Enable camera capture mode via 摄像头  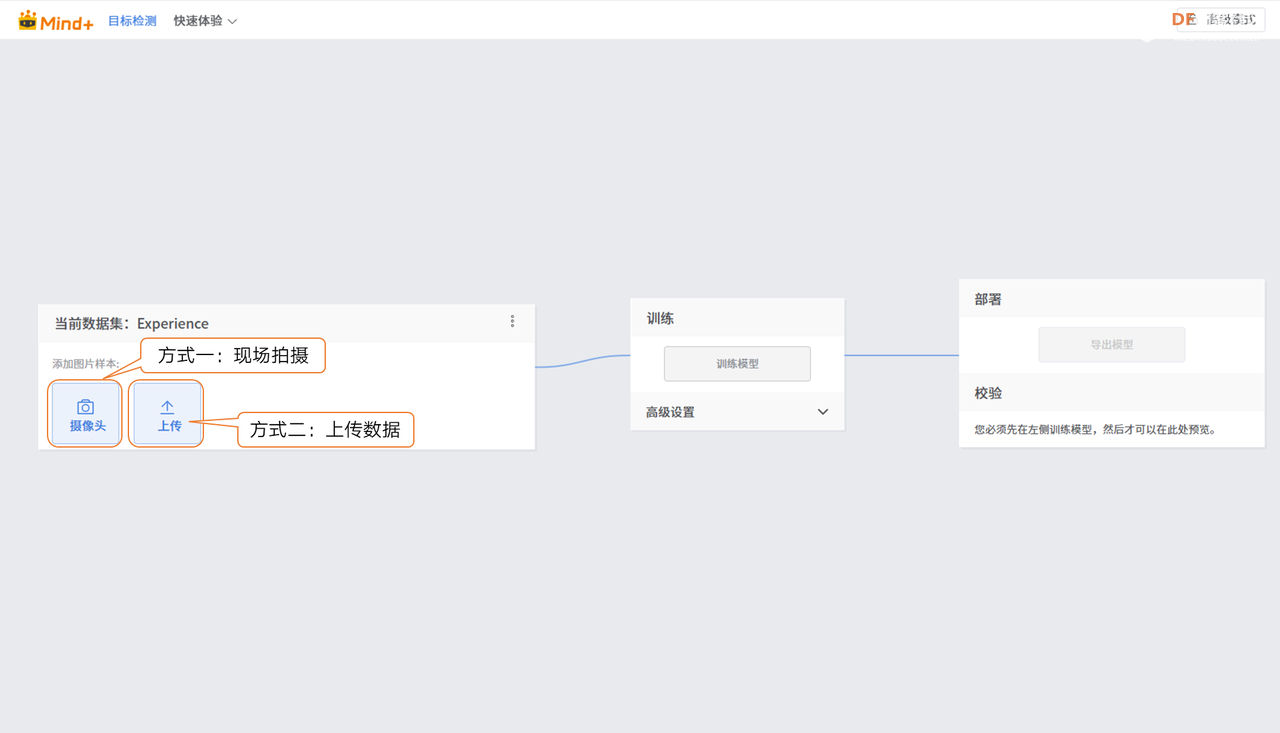pos(85,413)
